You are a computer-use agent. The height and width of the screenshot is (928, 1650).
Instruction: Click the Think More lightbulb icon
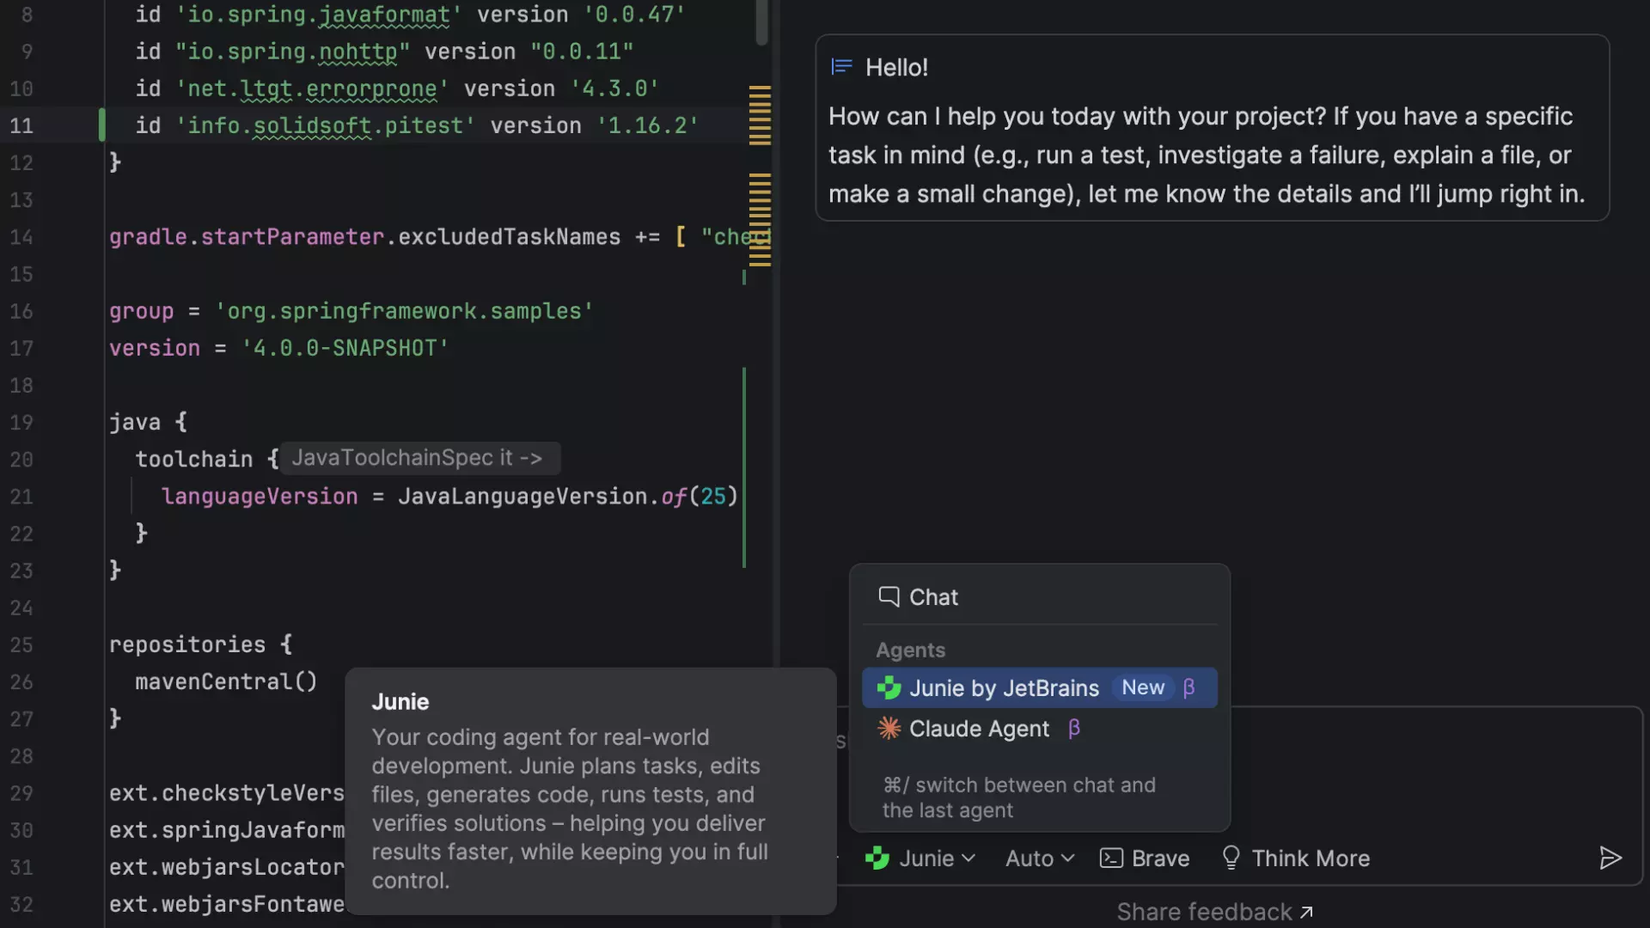point(1231,858)
